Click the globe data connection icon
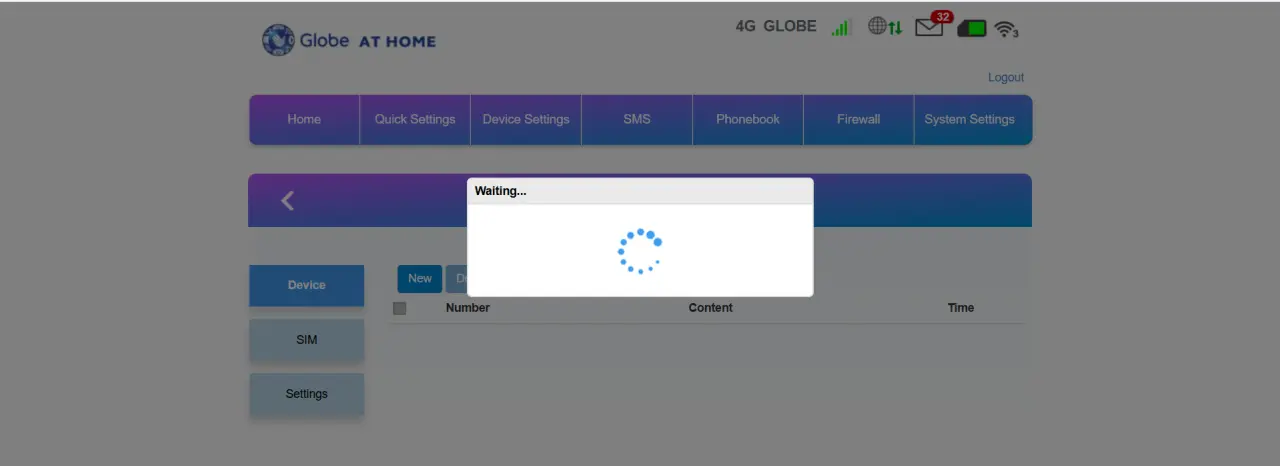This screenshot has height=466, width=1280. pos(885,27)
